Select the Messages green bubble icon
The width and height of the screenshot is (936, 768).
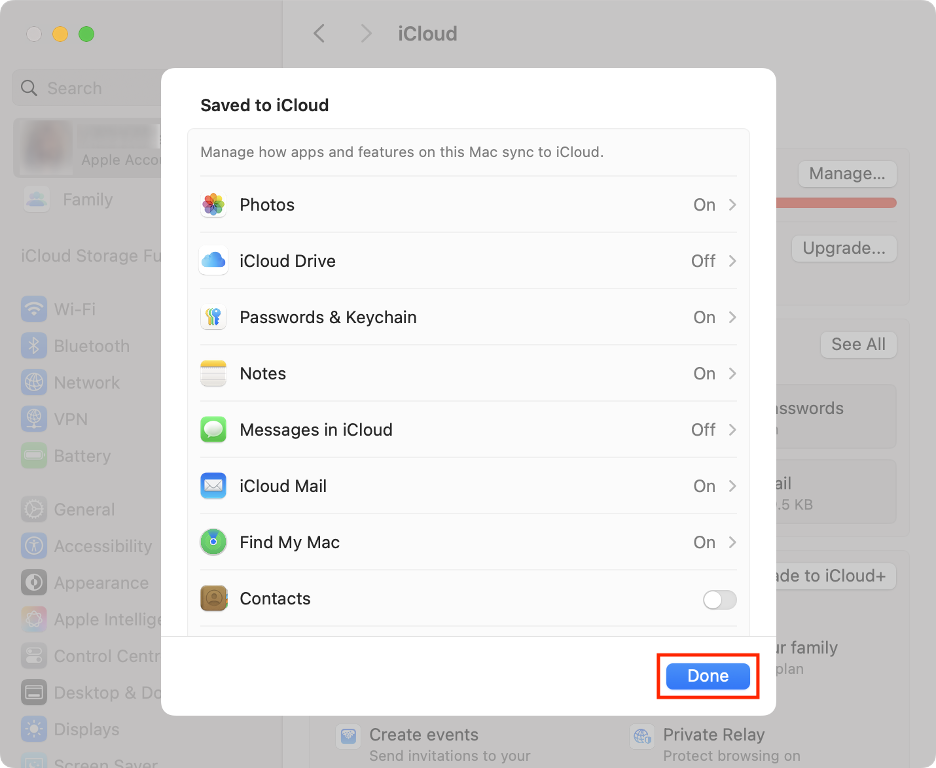pyautogui.click(x=213, y=429)
